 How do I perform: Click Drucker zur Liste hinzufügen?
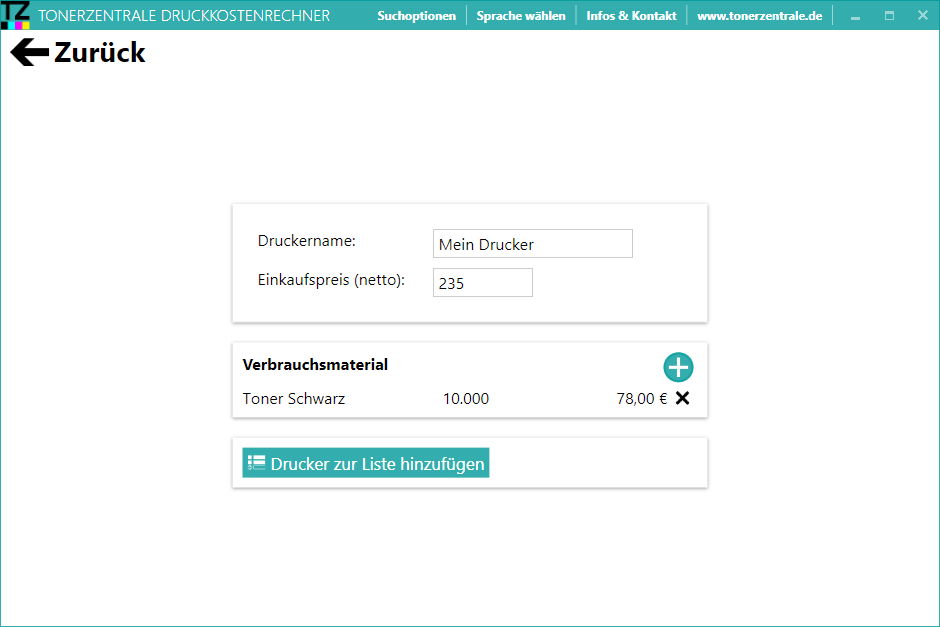(365, 462)
